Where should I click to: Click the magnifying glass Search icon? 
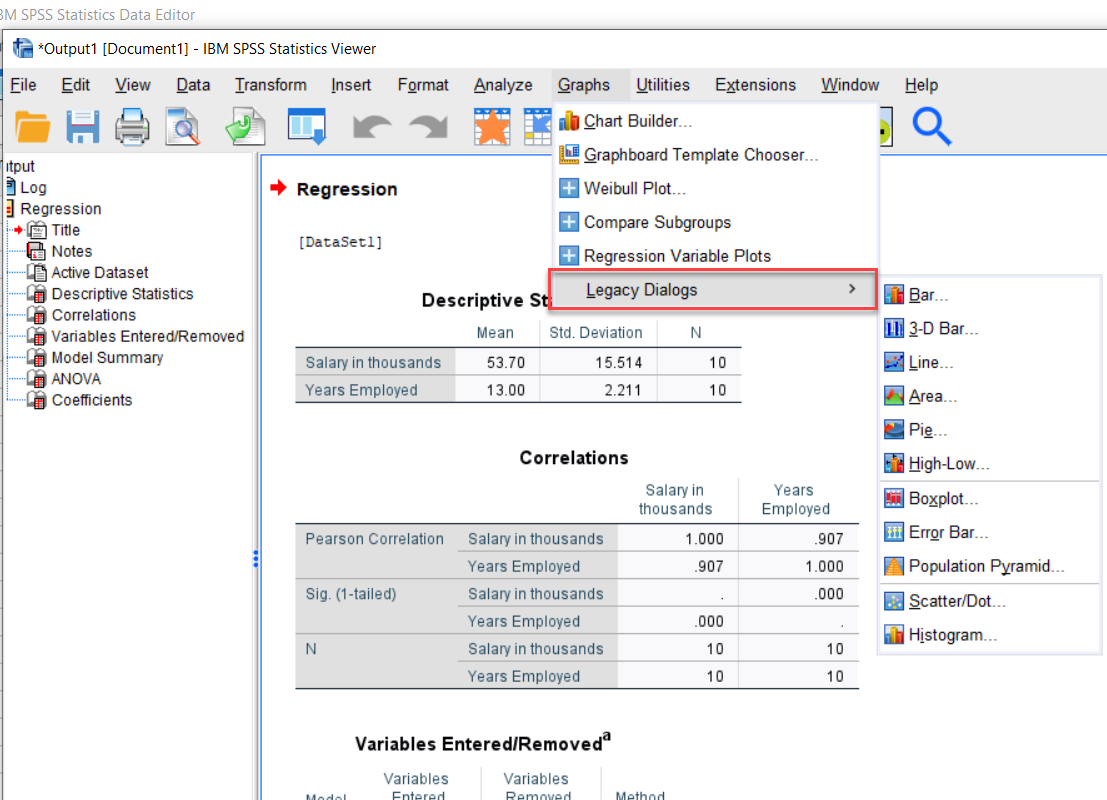coord(931,127)
